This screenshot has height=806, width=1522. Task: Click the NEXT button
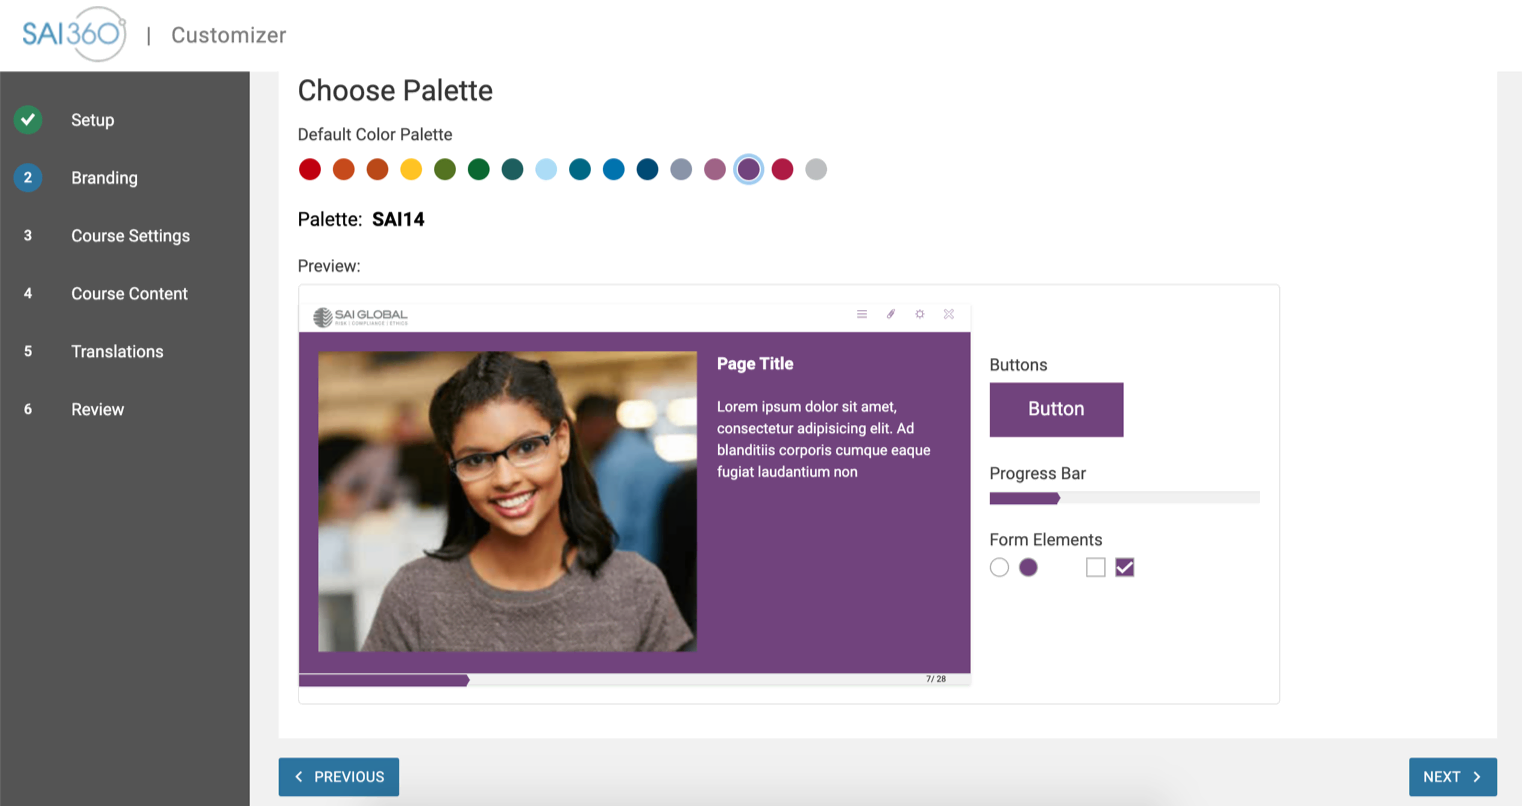(1452, 777)
